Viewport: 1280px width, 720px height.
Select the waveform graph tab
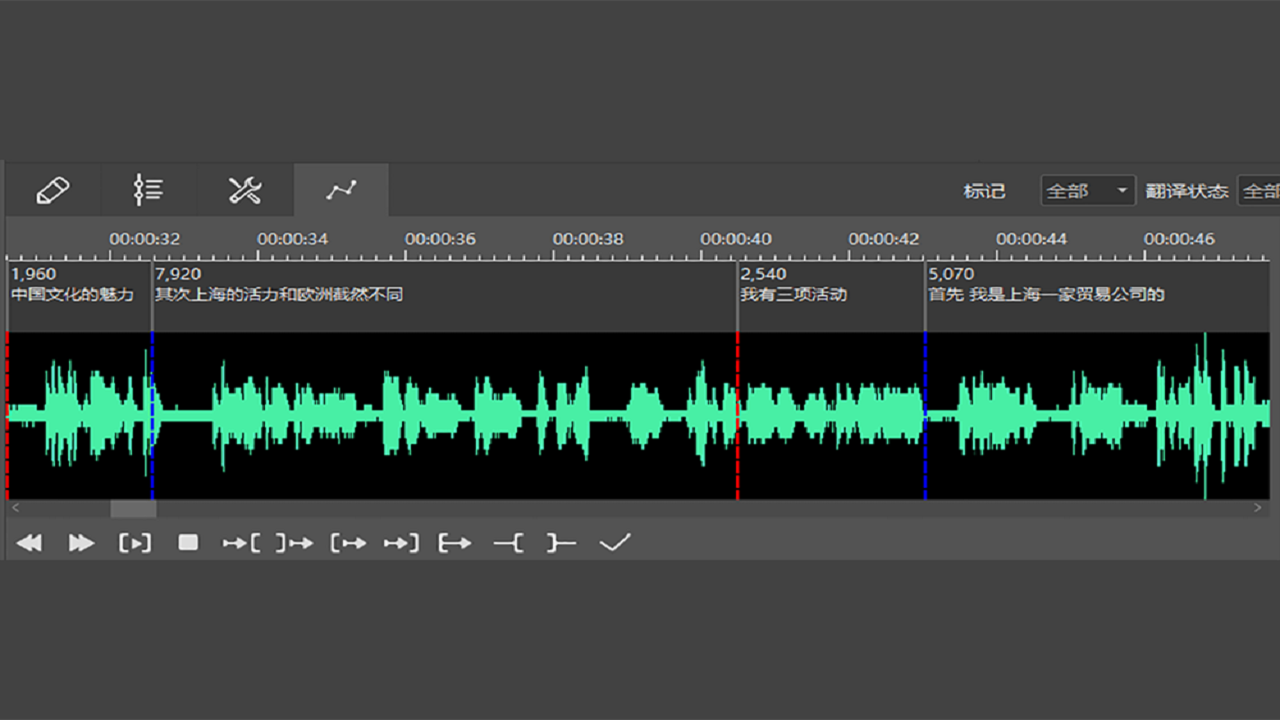tap(341, 190)
